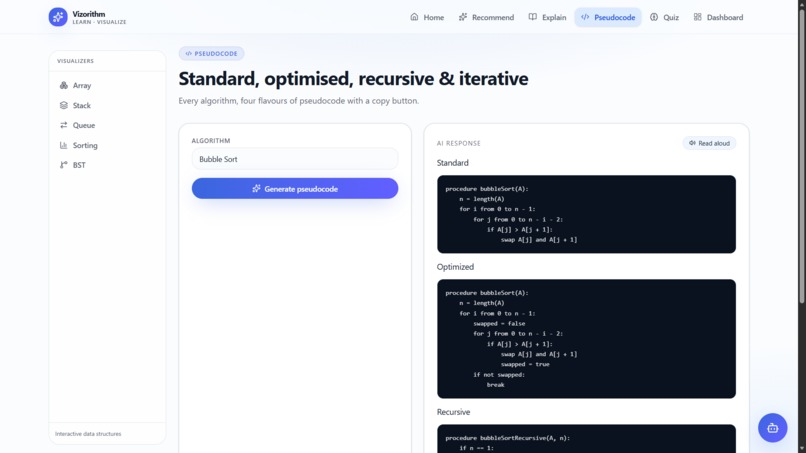This screenshot has height=453, width=806.
Task: Click the 'Optimized' section label
Action: tap(455, 267)
